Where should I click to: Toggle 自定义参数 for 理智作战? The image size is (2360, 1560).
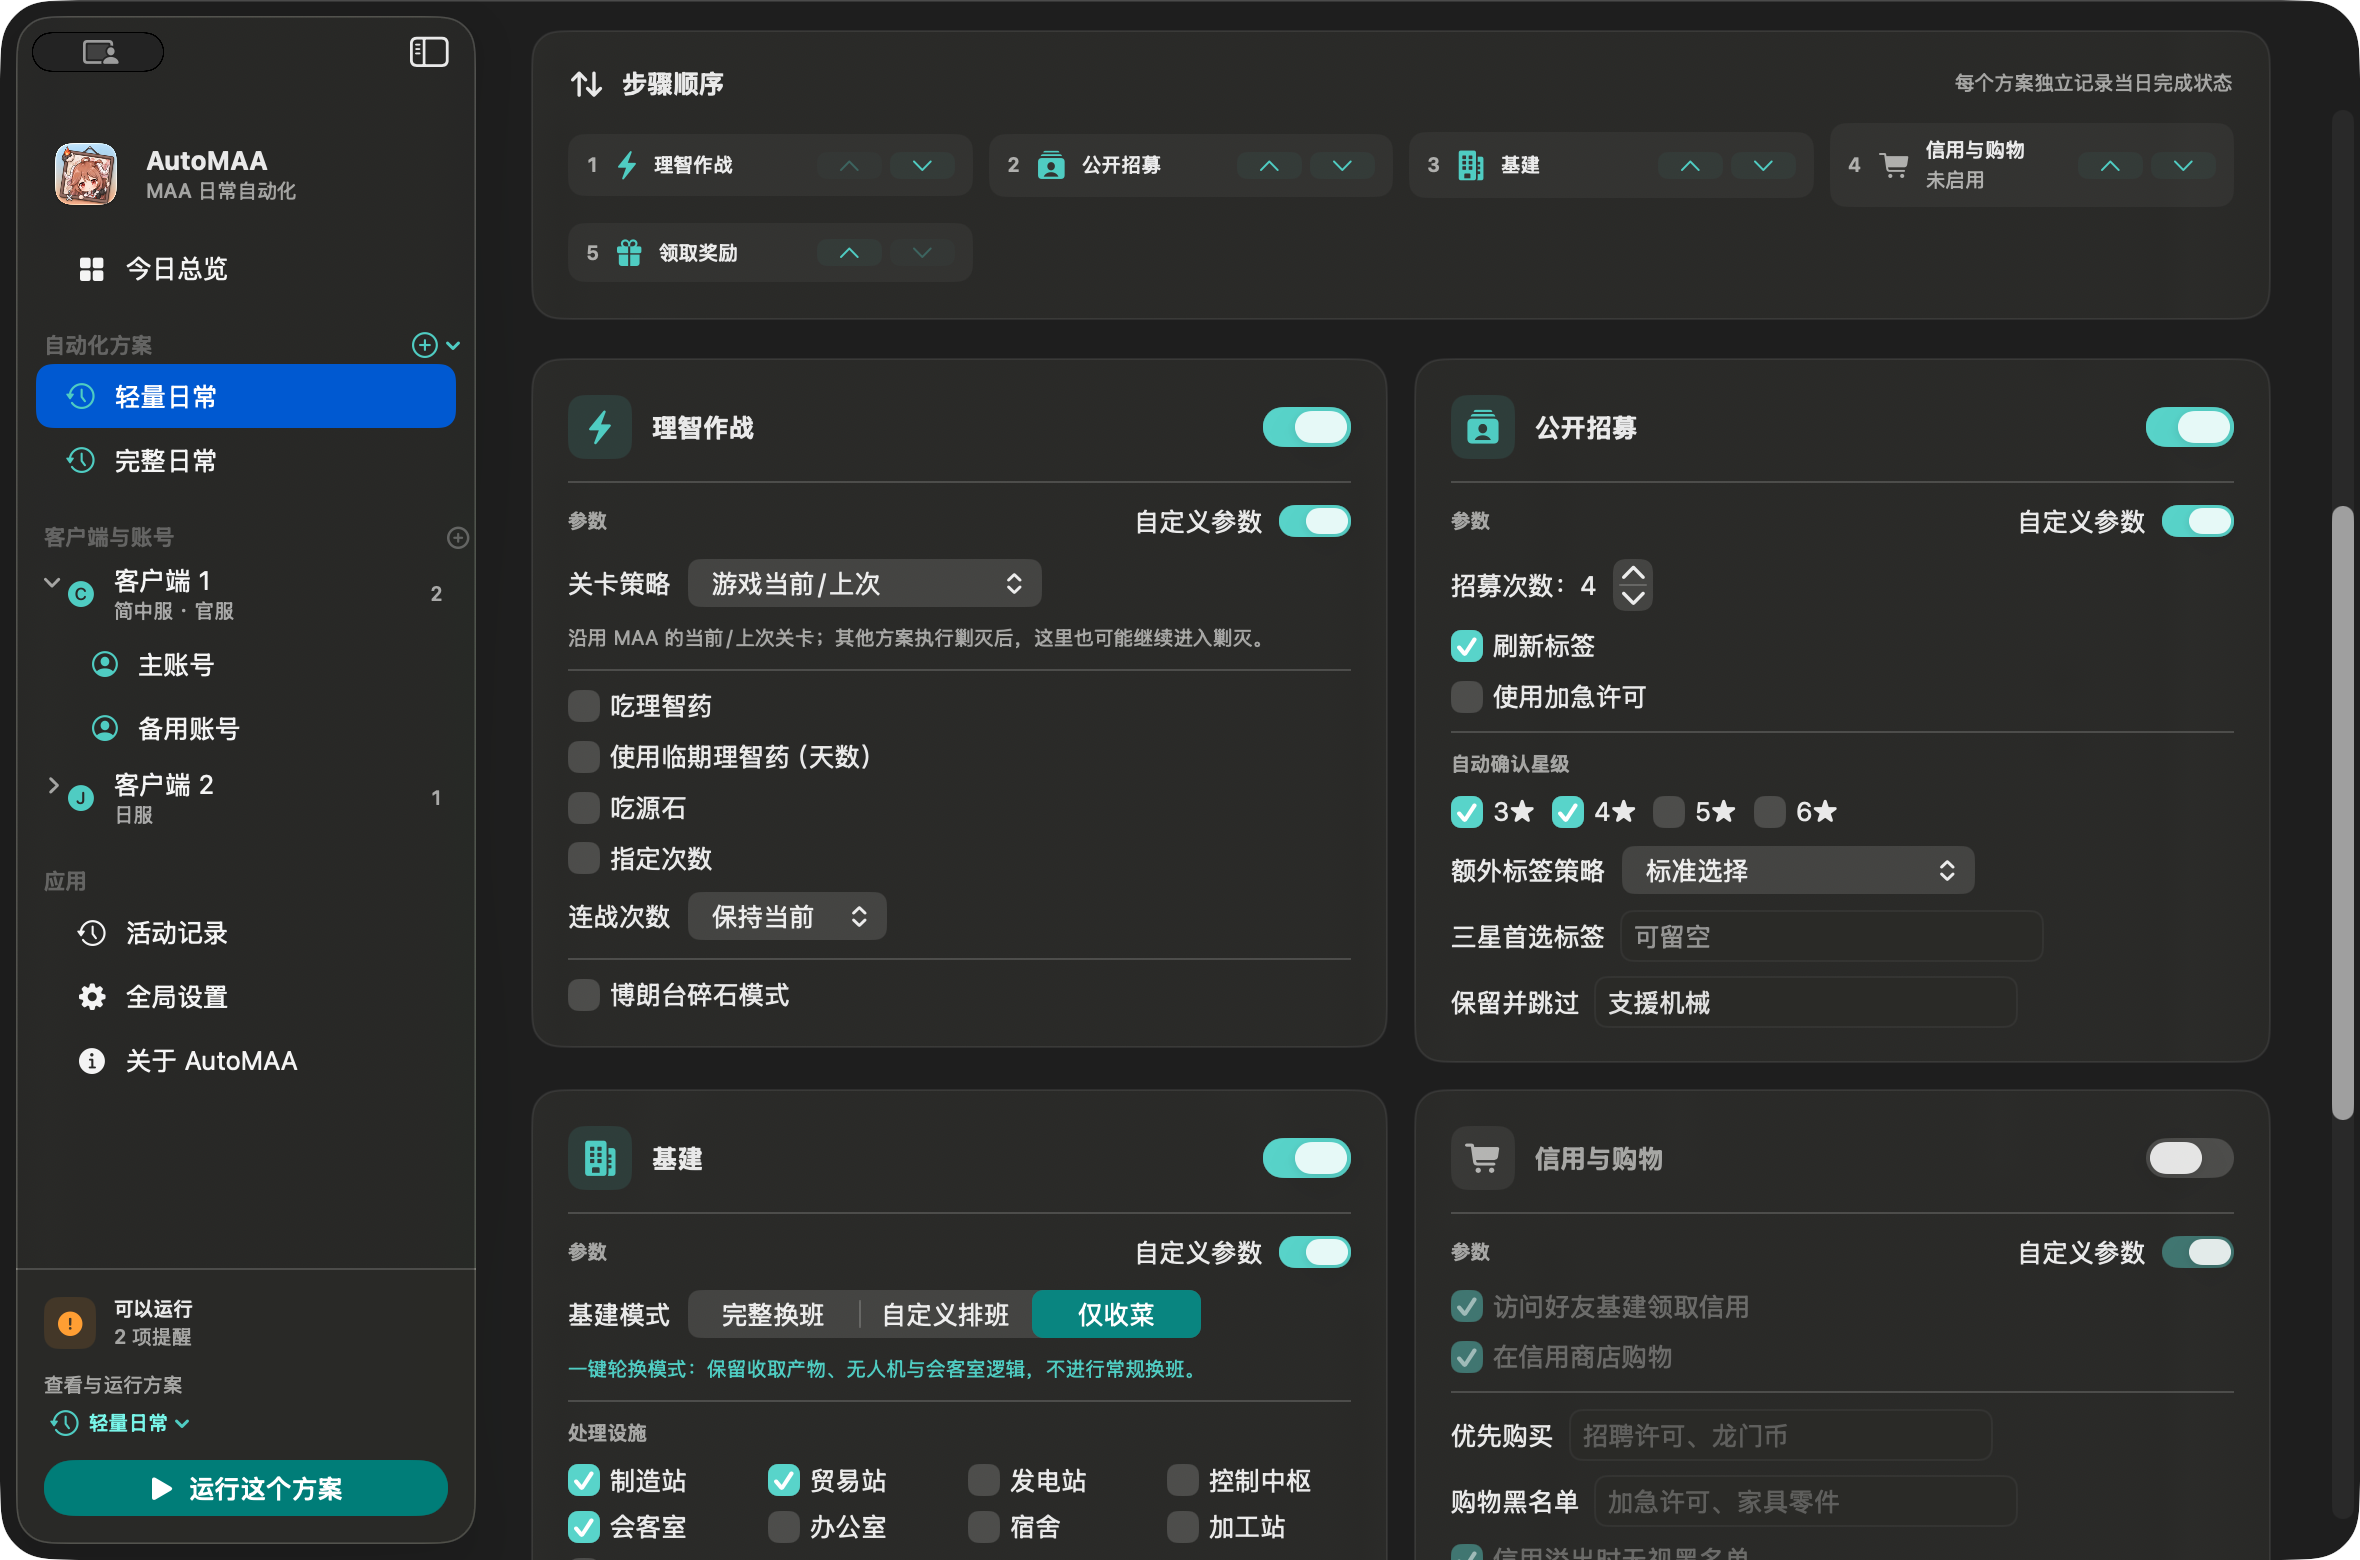point(1315,521)
